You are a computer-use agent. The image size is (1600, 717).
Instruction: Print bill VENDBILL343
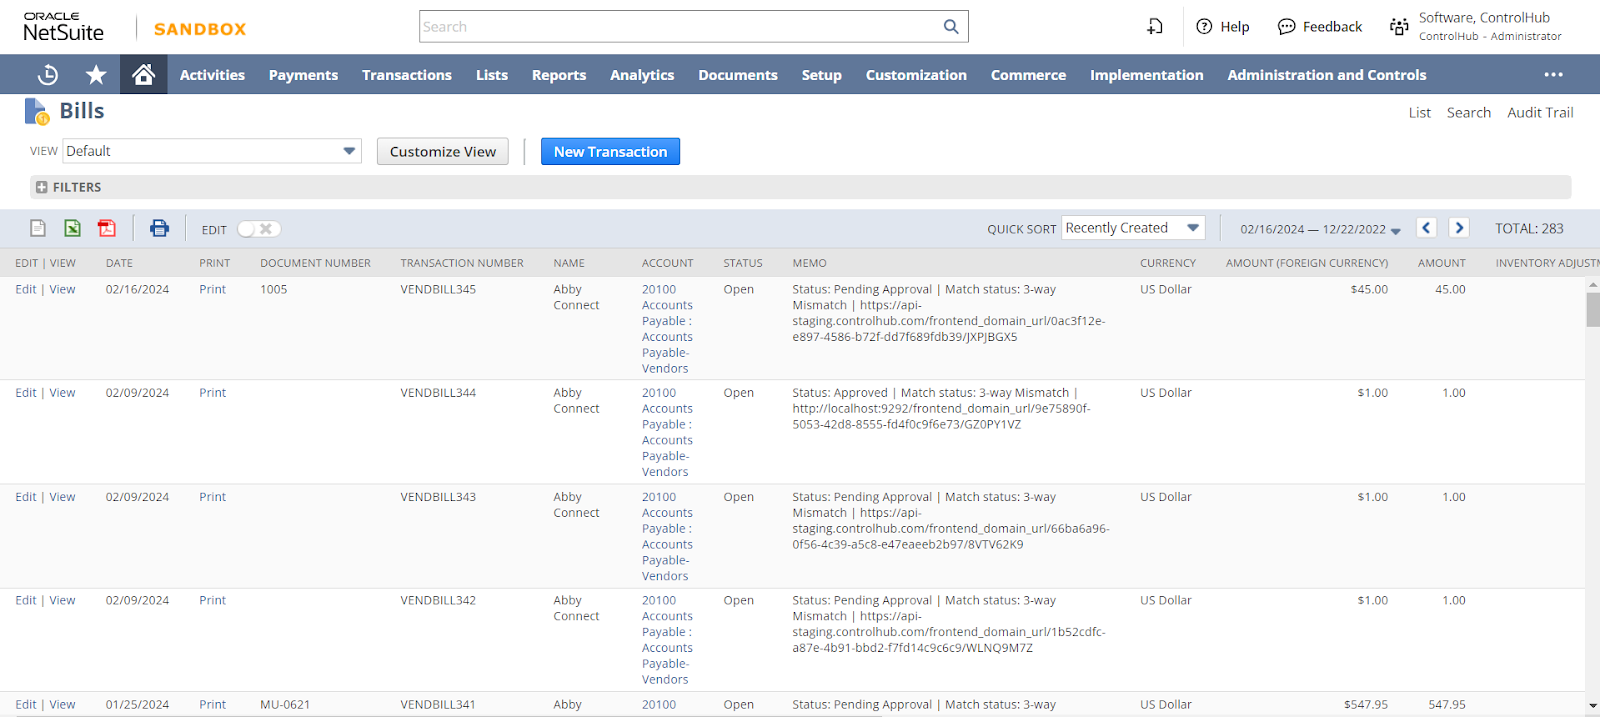[x=213, y=497]
